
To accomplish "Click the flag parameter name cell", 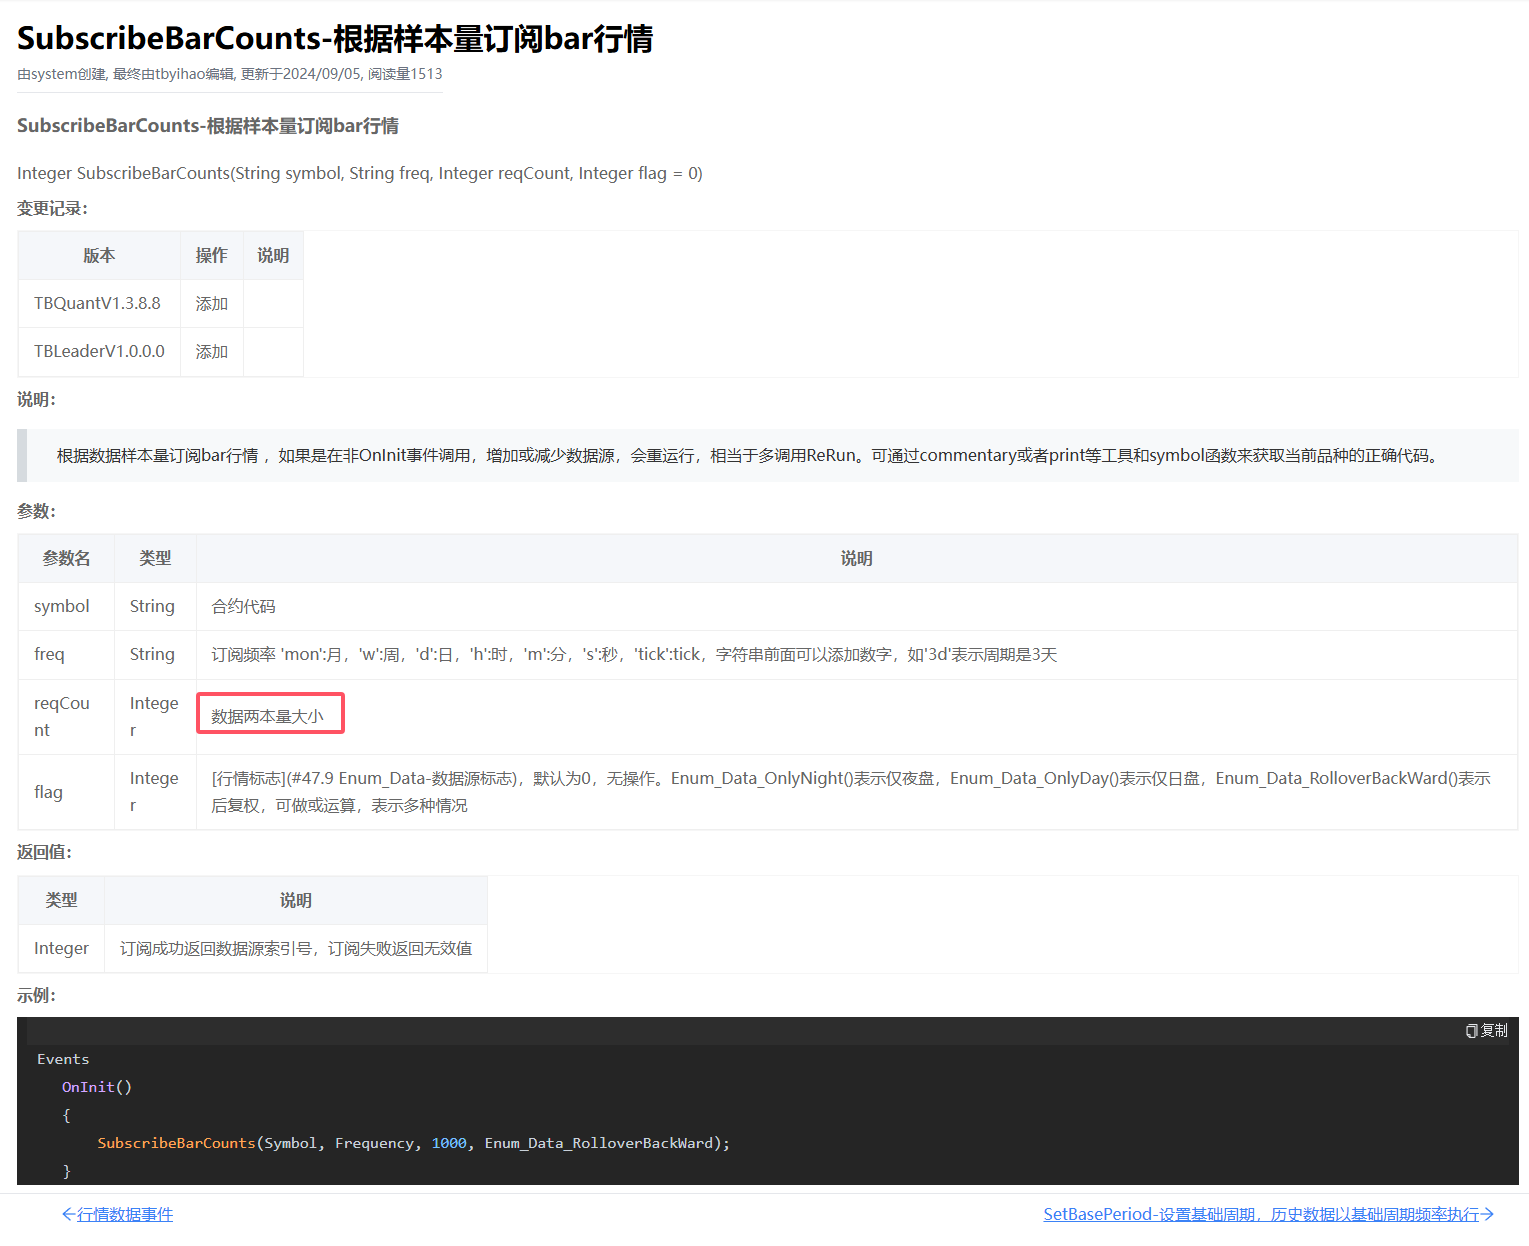I will point(48,792).
